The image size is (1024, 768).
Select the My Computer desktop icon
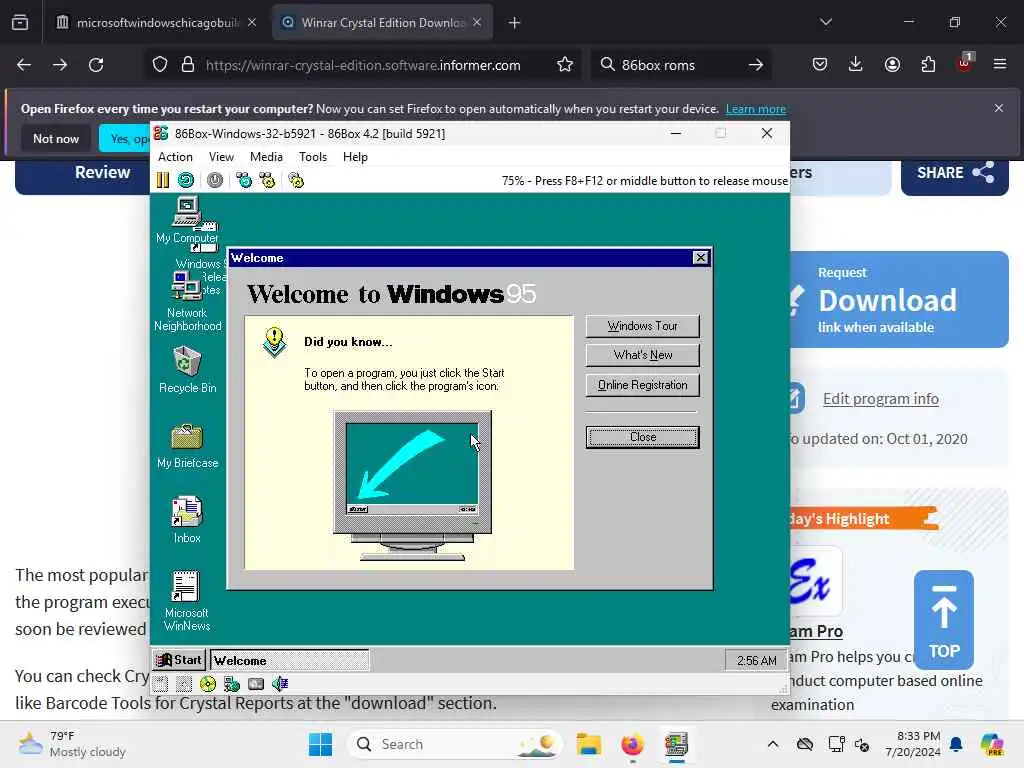point(187,221)
